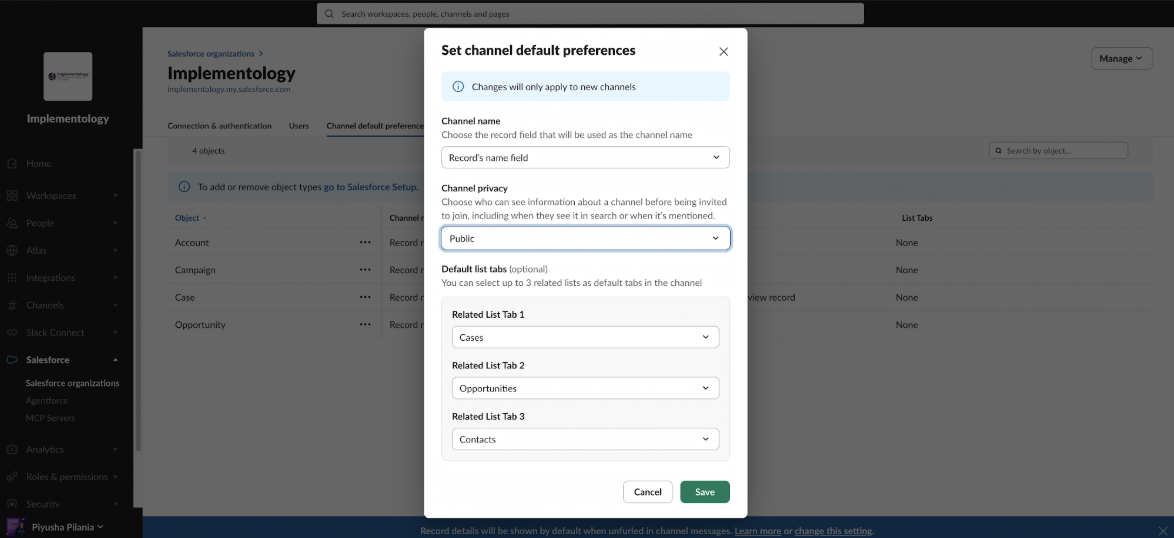Cancel the preferences dialog
The height and width of the screenshot is (538, 1174).
pos(648,492)
